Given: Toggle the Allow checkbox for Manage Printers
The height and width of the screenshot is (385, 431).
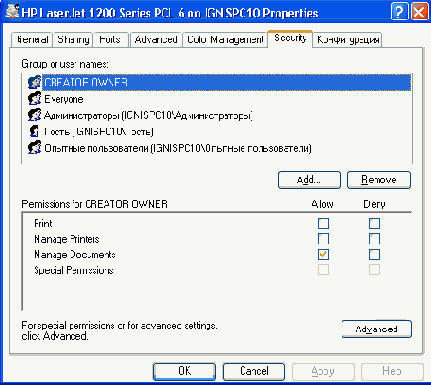Looking at the screenshot, I should tap(323, 239).
